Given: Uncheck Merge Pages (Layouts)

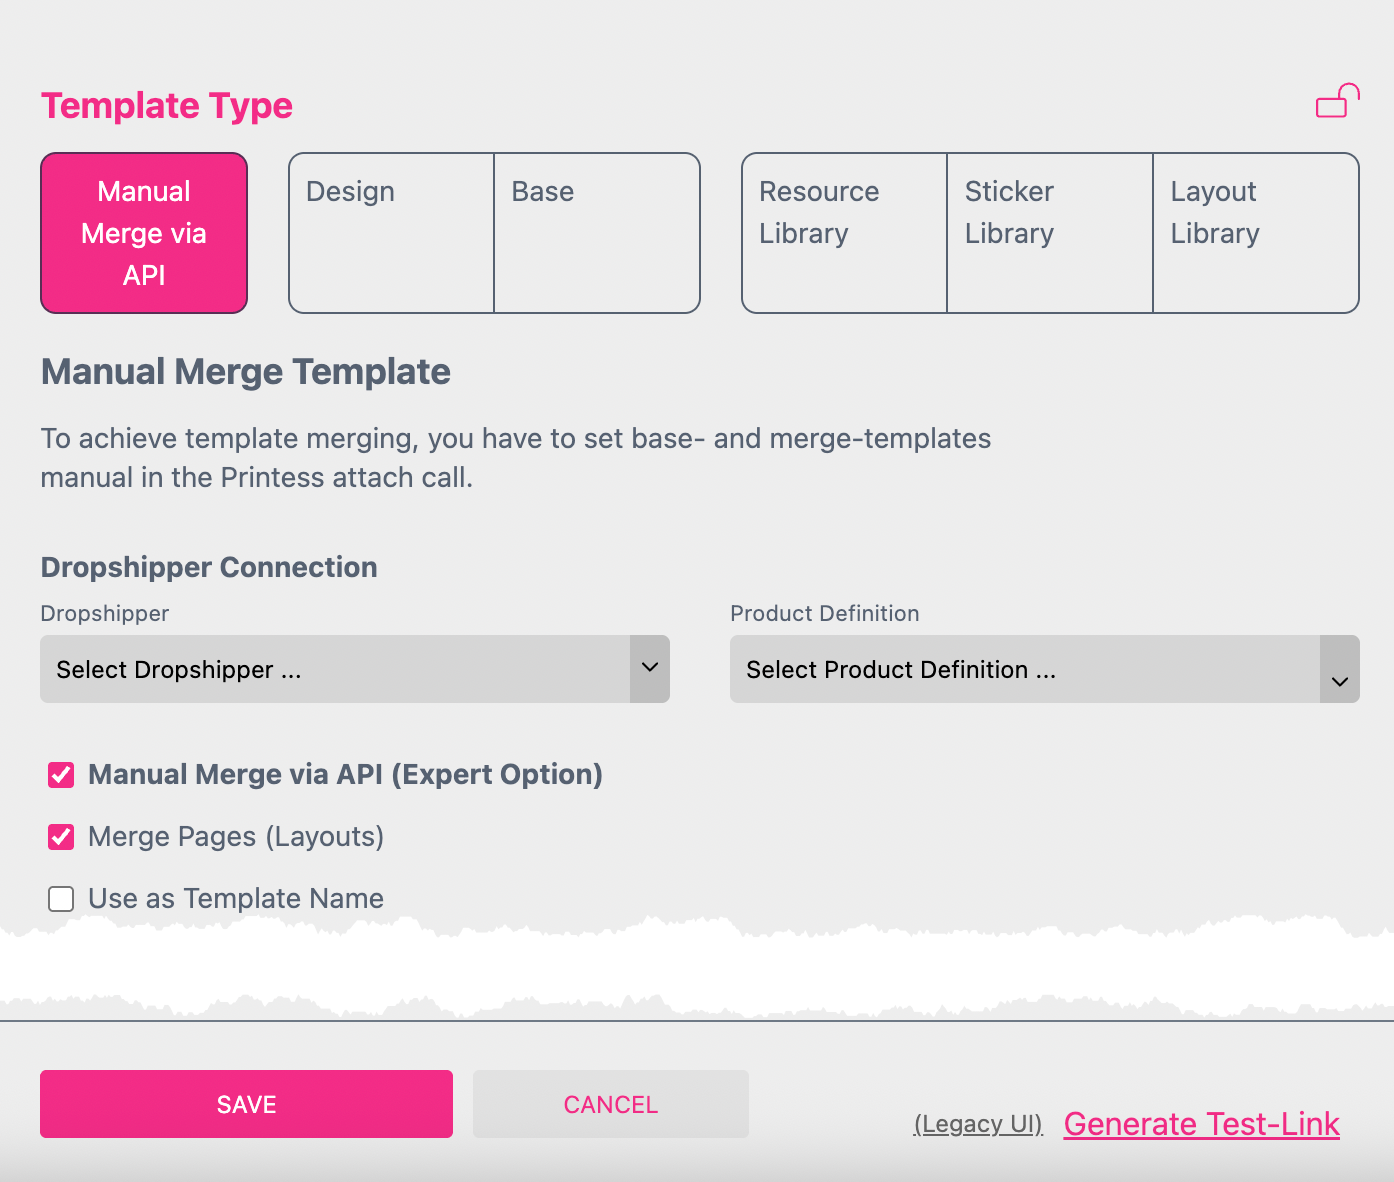Looking at the screenshot, I should click(61, 837).
